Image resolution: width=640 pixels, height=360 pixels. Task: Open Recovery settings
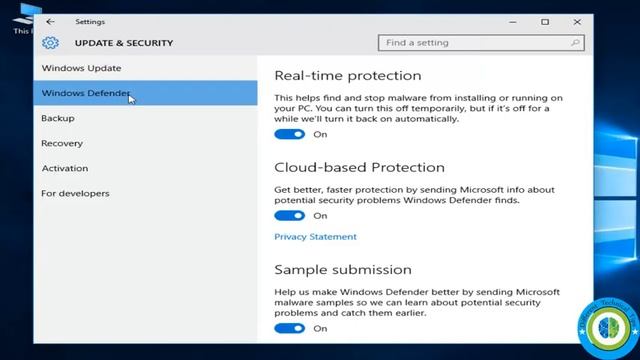pos(145,143)
